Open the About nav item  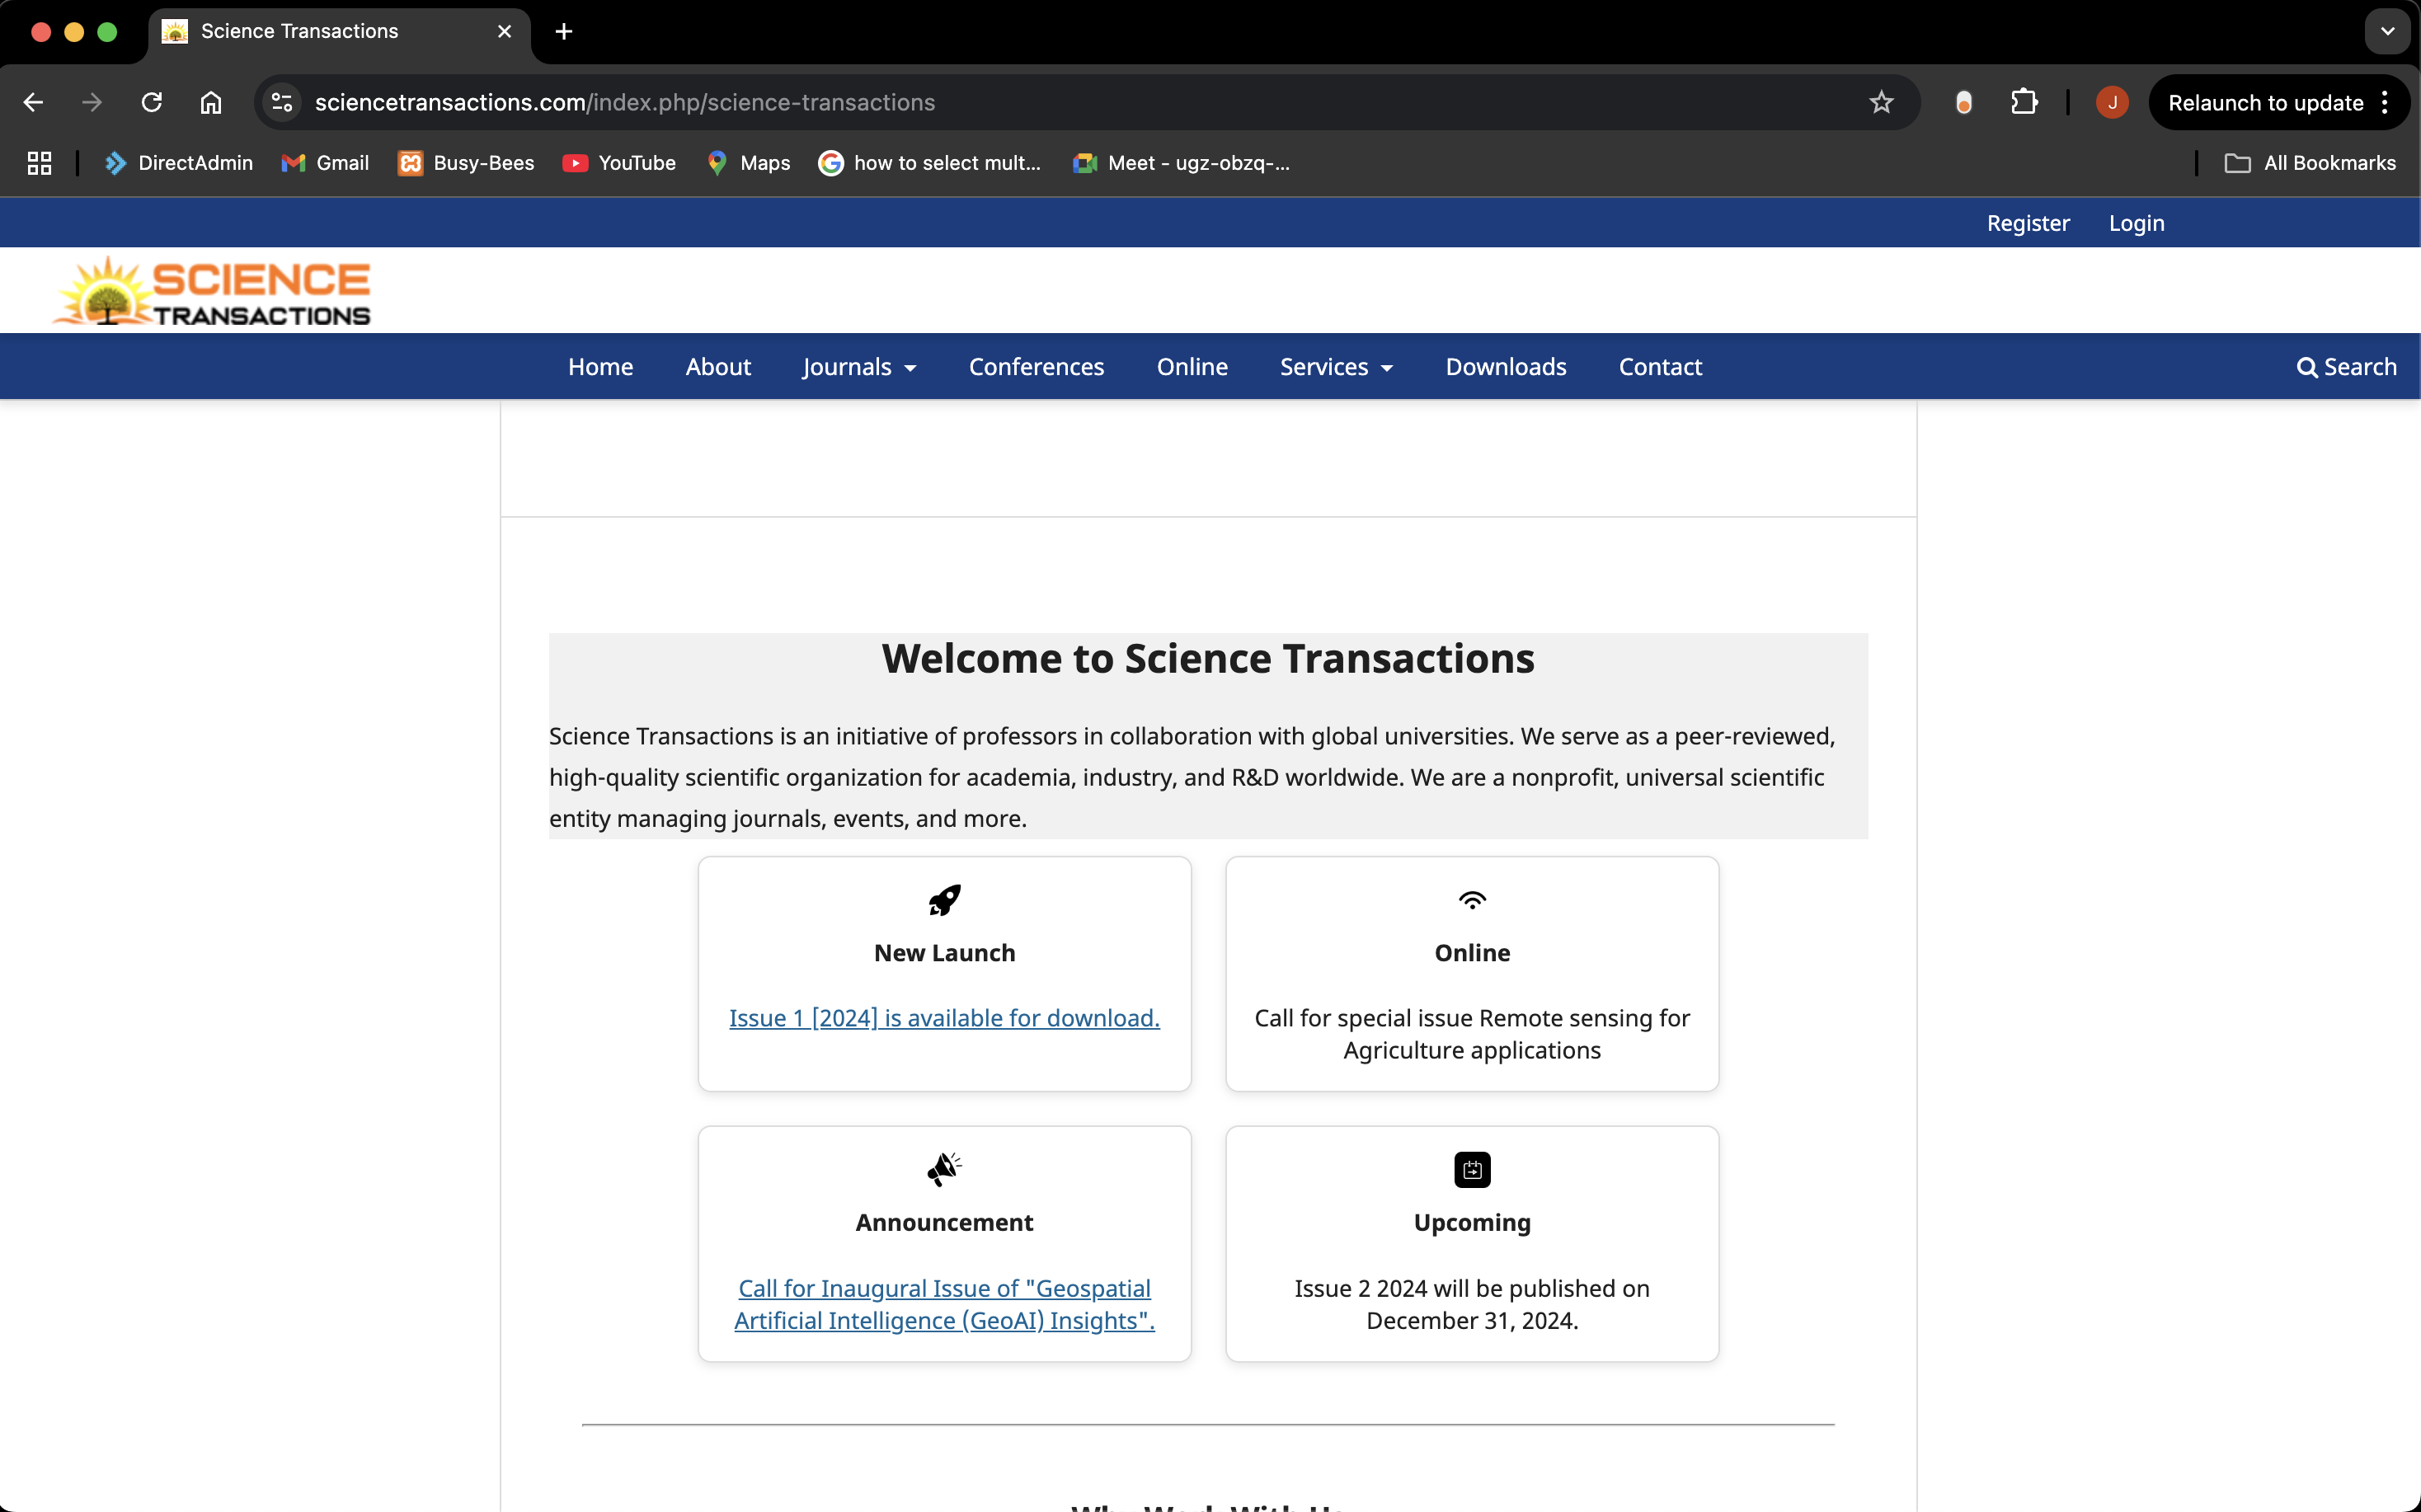coord(718,367)
